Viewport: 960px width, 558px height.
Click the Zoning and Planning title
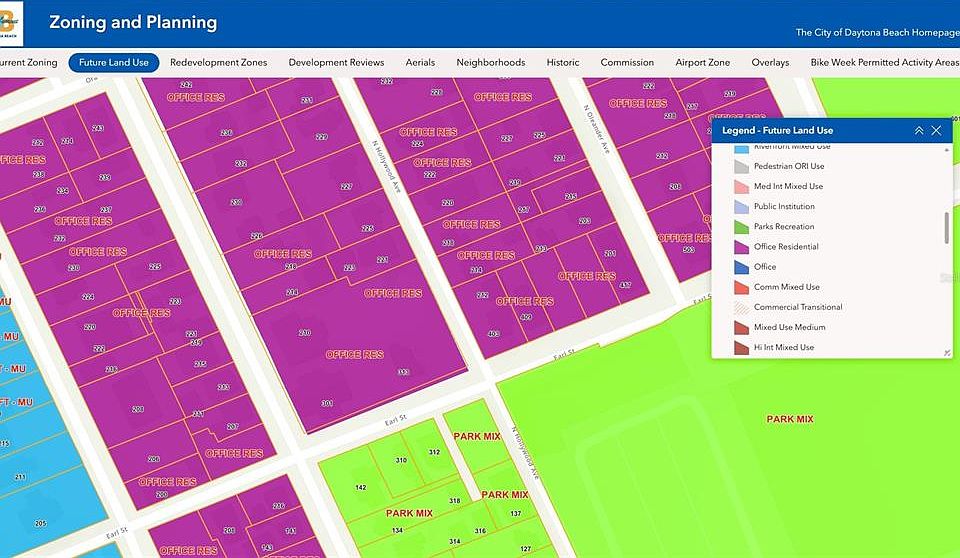(x=133, y=23)
